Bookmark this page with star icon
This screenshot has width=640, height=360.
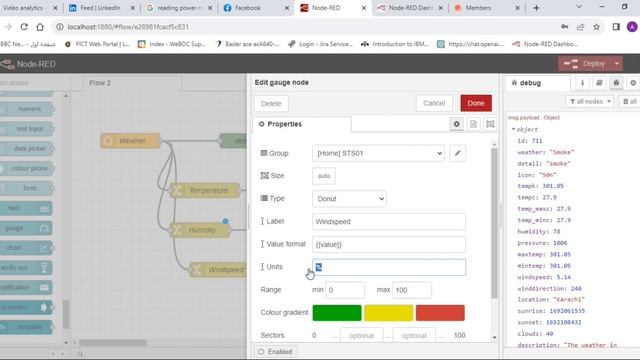[x=596, y=27]
